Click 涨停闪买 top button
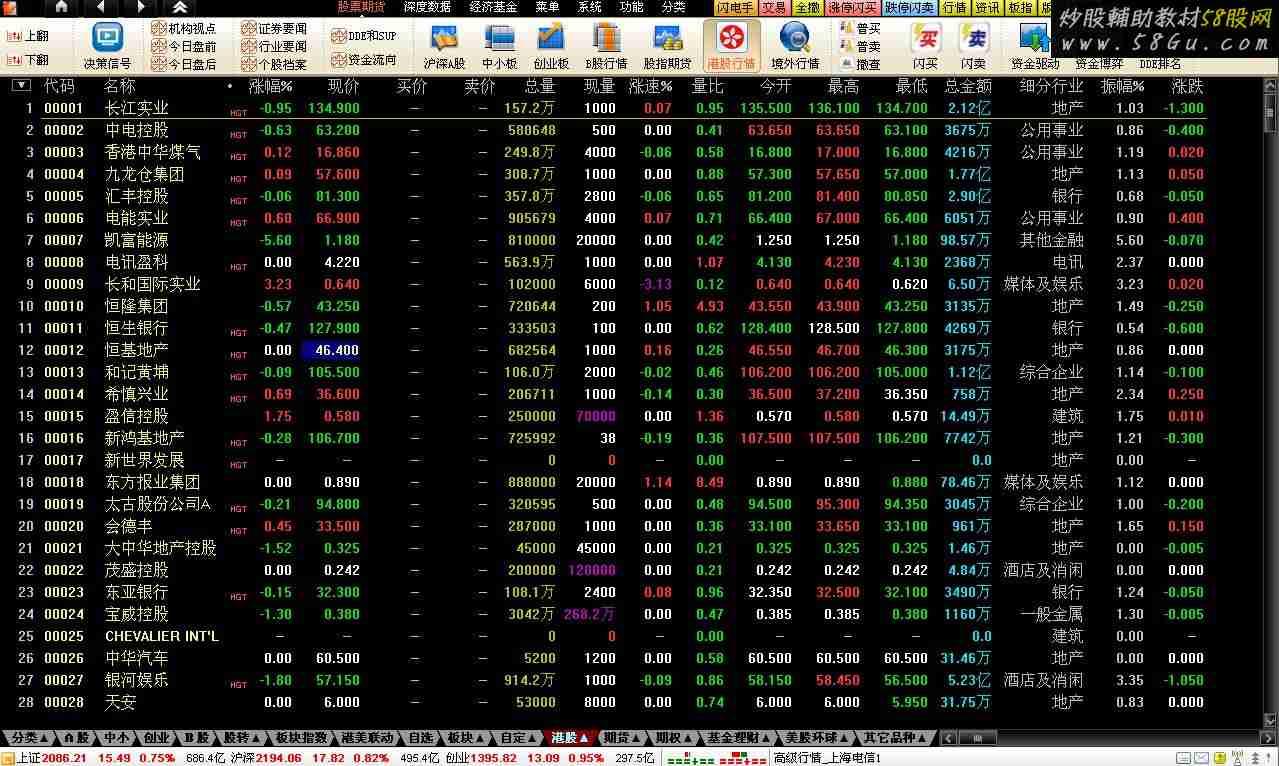The height and width of the screenshot is (766, 1279). [852, 7]
